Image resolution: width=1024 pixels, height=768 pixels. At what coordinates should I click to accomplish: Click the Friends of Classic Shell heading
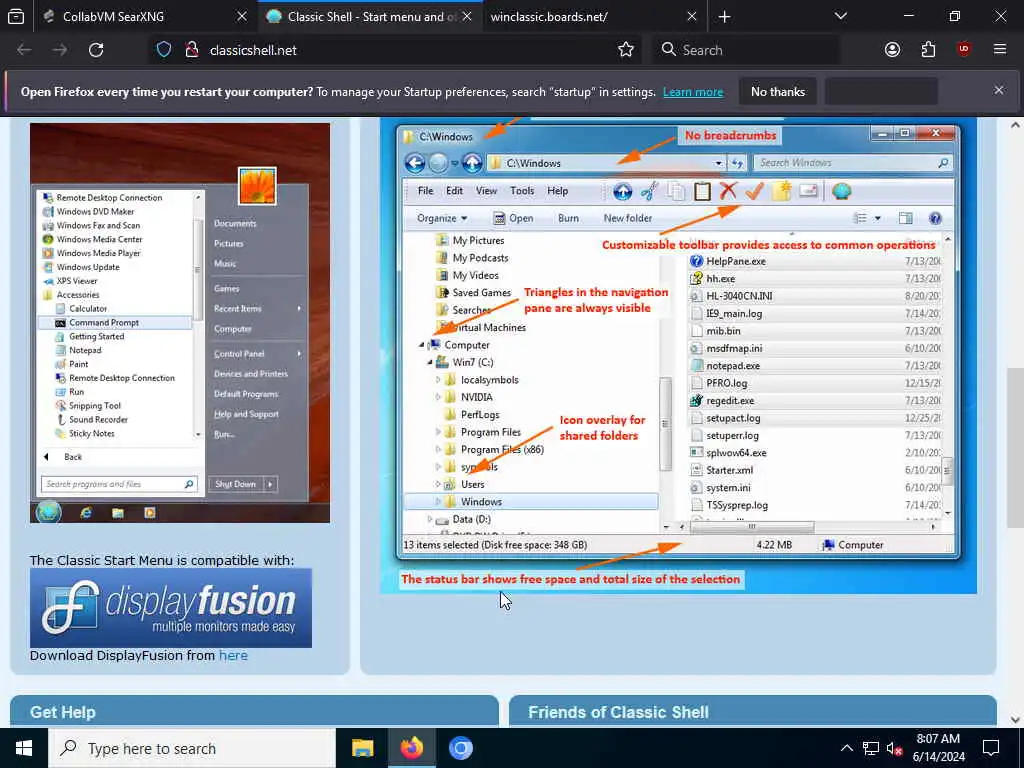(618, 712)
